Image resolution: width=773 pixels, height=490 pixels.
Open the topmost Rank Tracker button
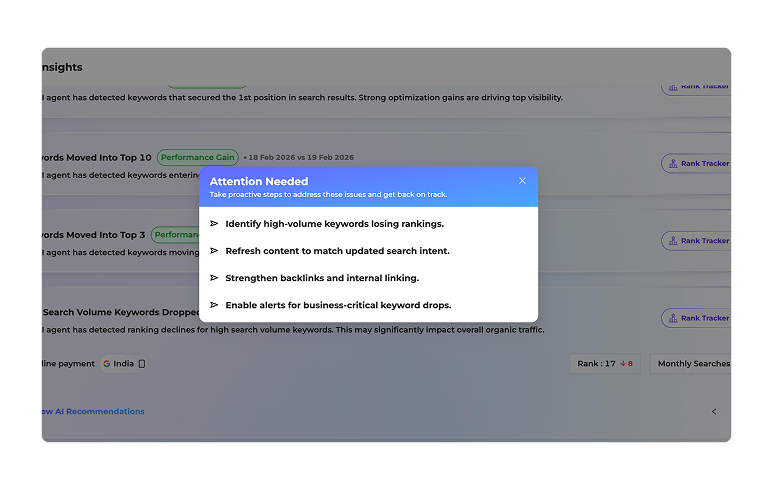click(x=697, y=87)
